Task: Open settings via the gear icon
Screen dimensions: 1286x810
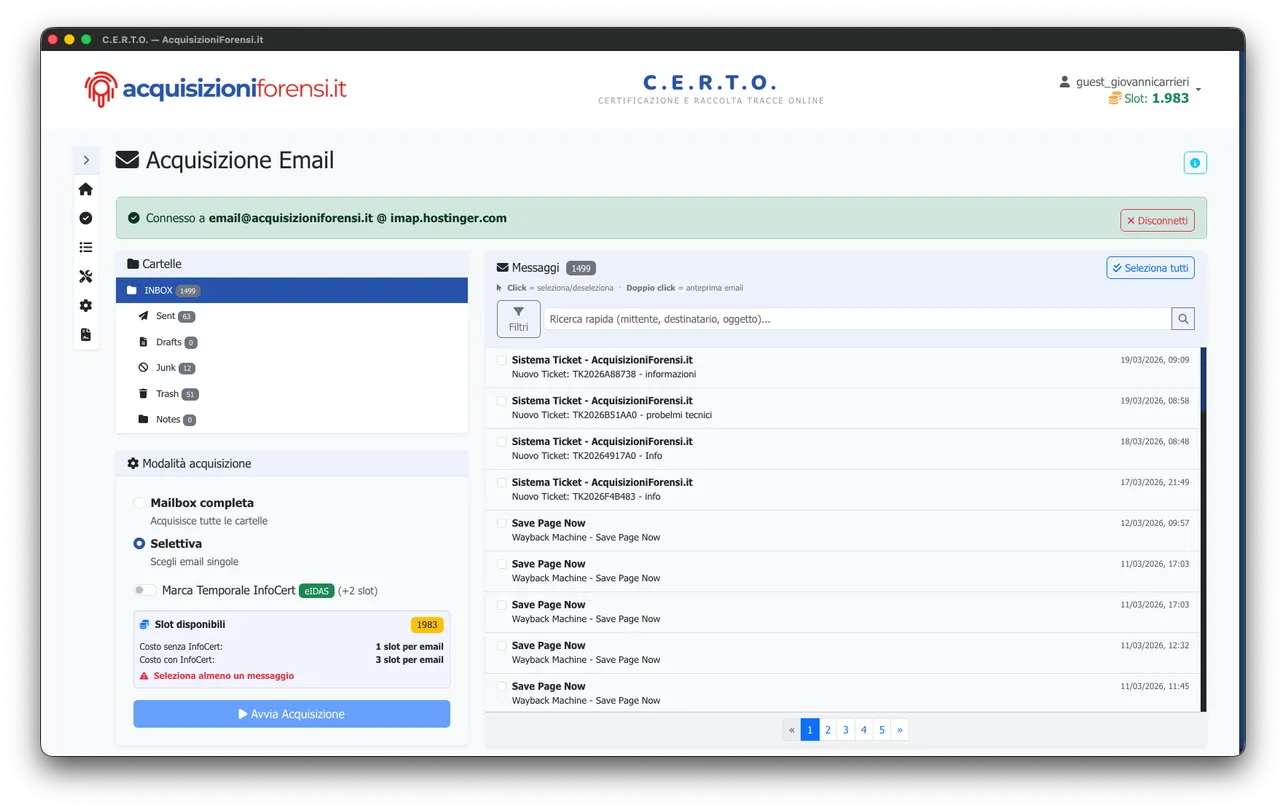Action: coord(86,306)
